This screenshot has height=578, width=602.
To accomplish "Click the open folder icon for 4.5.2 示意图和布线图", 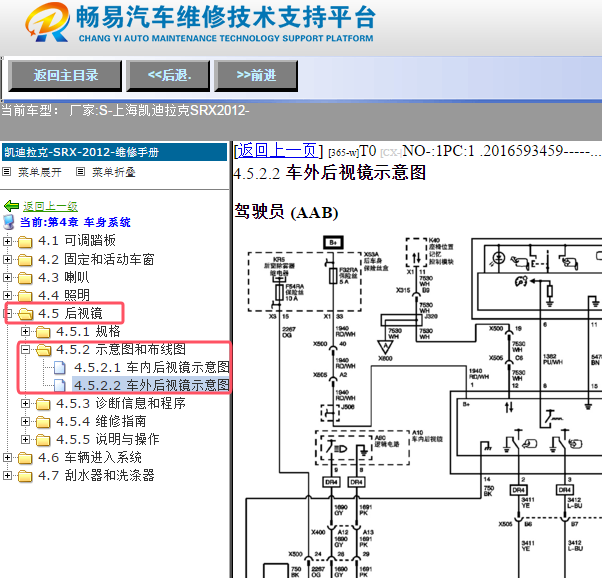I will click(x=44, y=349).
